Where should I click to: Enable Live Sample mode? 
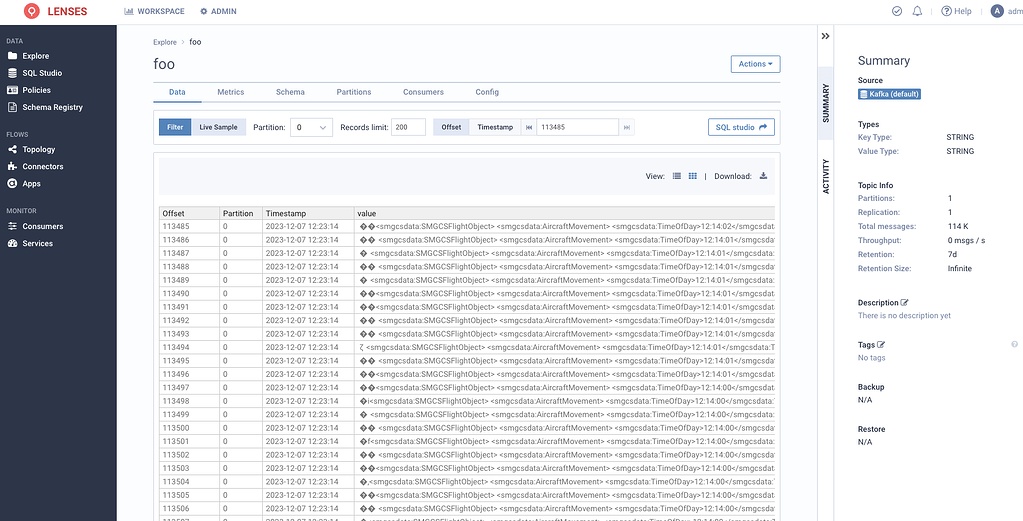(218, 127)
